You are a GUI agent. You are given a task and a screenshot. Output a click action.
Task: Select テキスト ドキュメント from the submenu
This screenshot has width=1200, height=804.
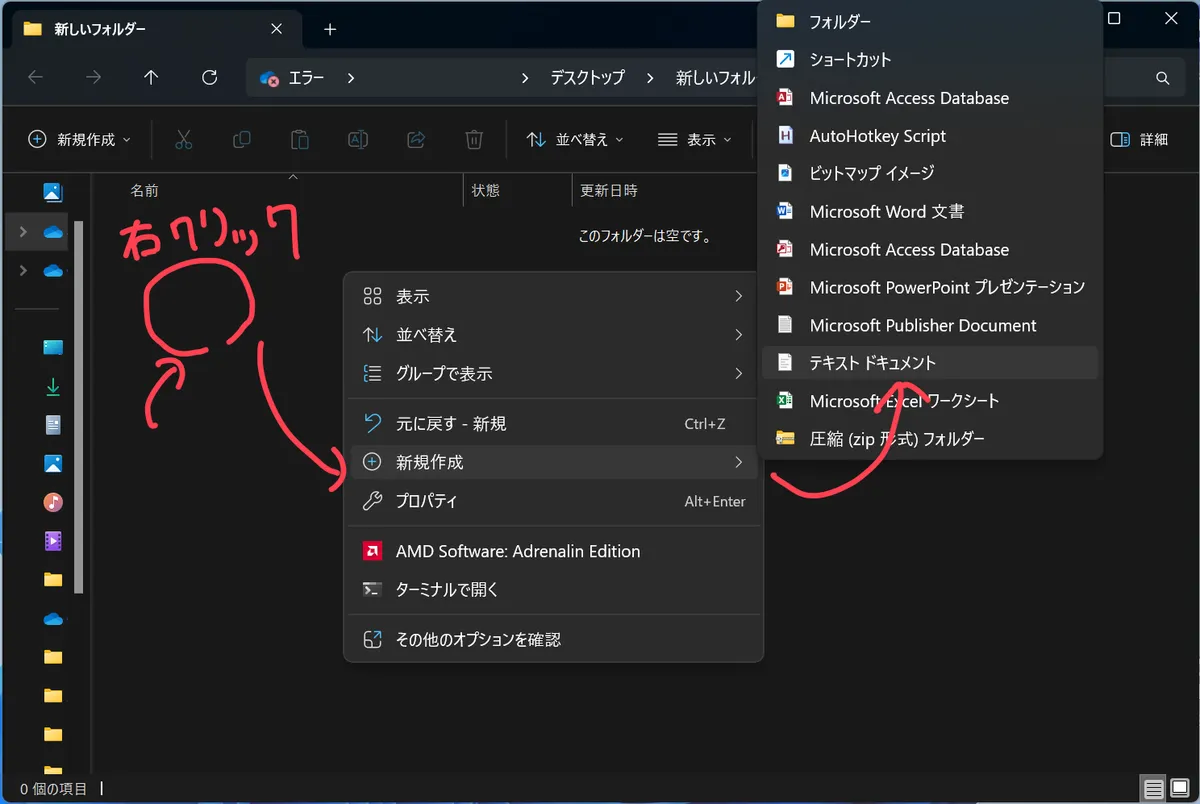pos(872,363)
